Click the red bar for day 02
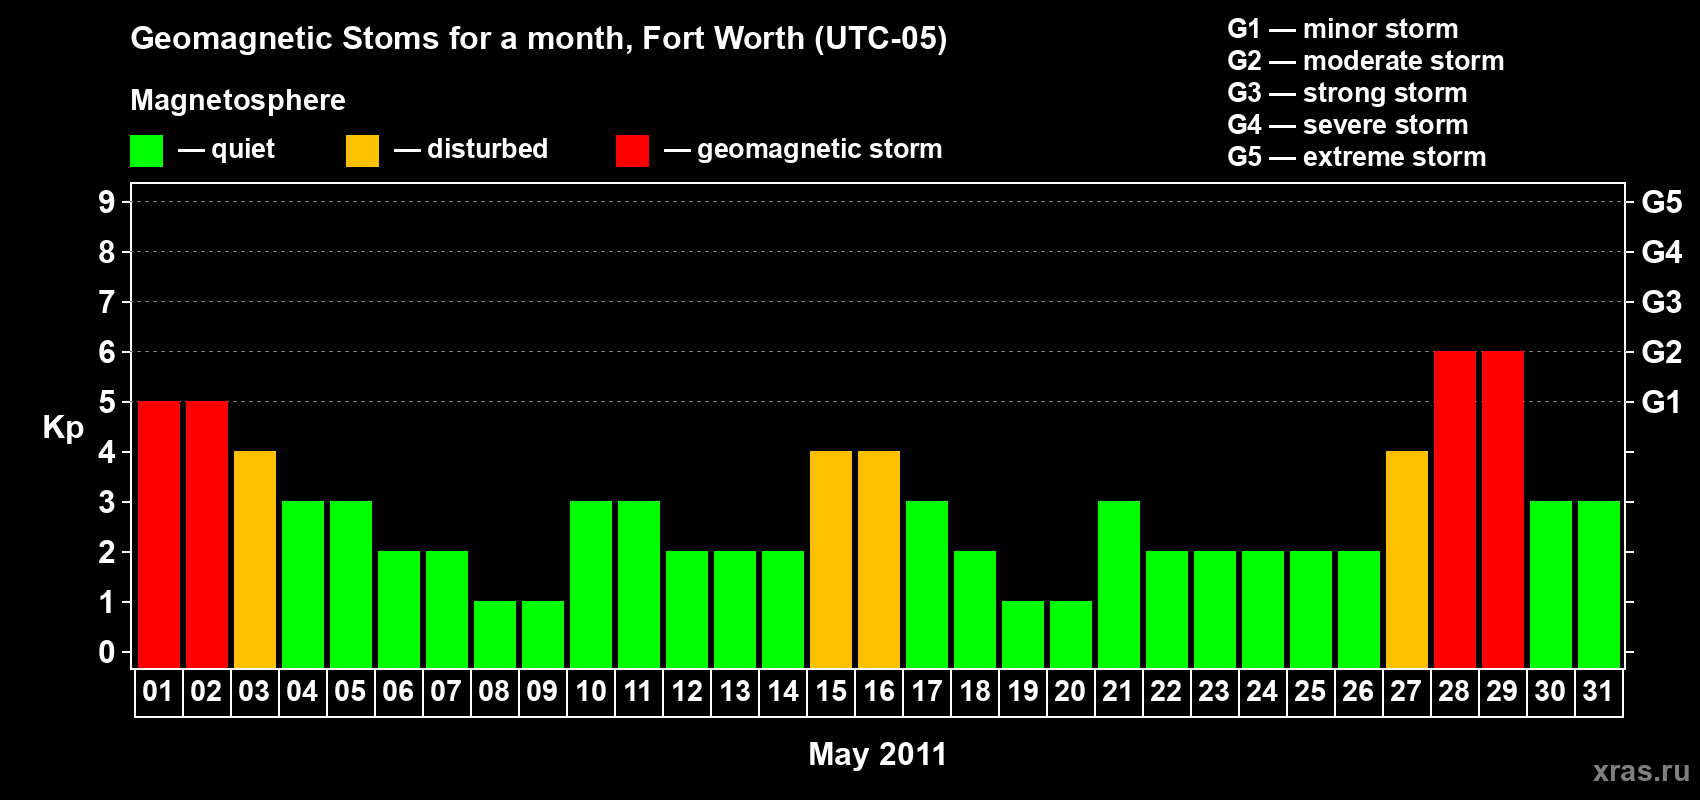The width and height of the screenshot is (1700, 800). tap(207, 534)
